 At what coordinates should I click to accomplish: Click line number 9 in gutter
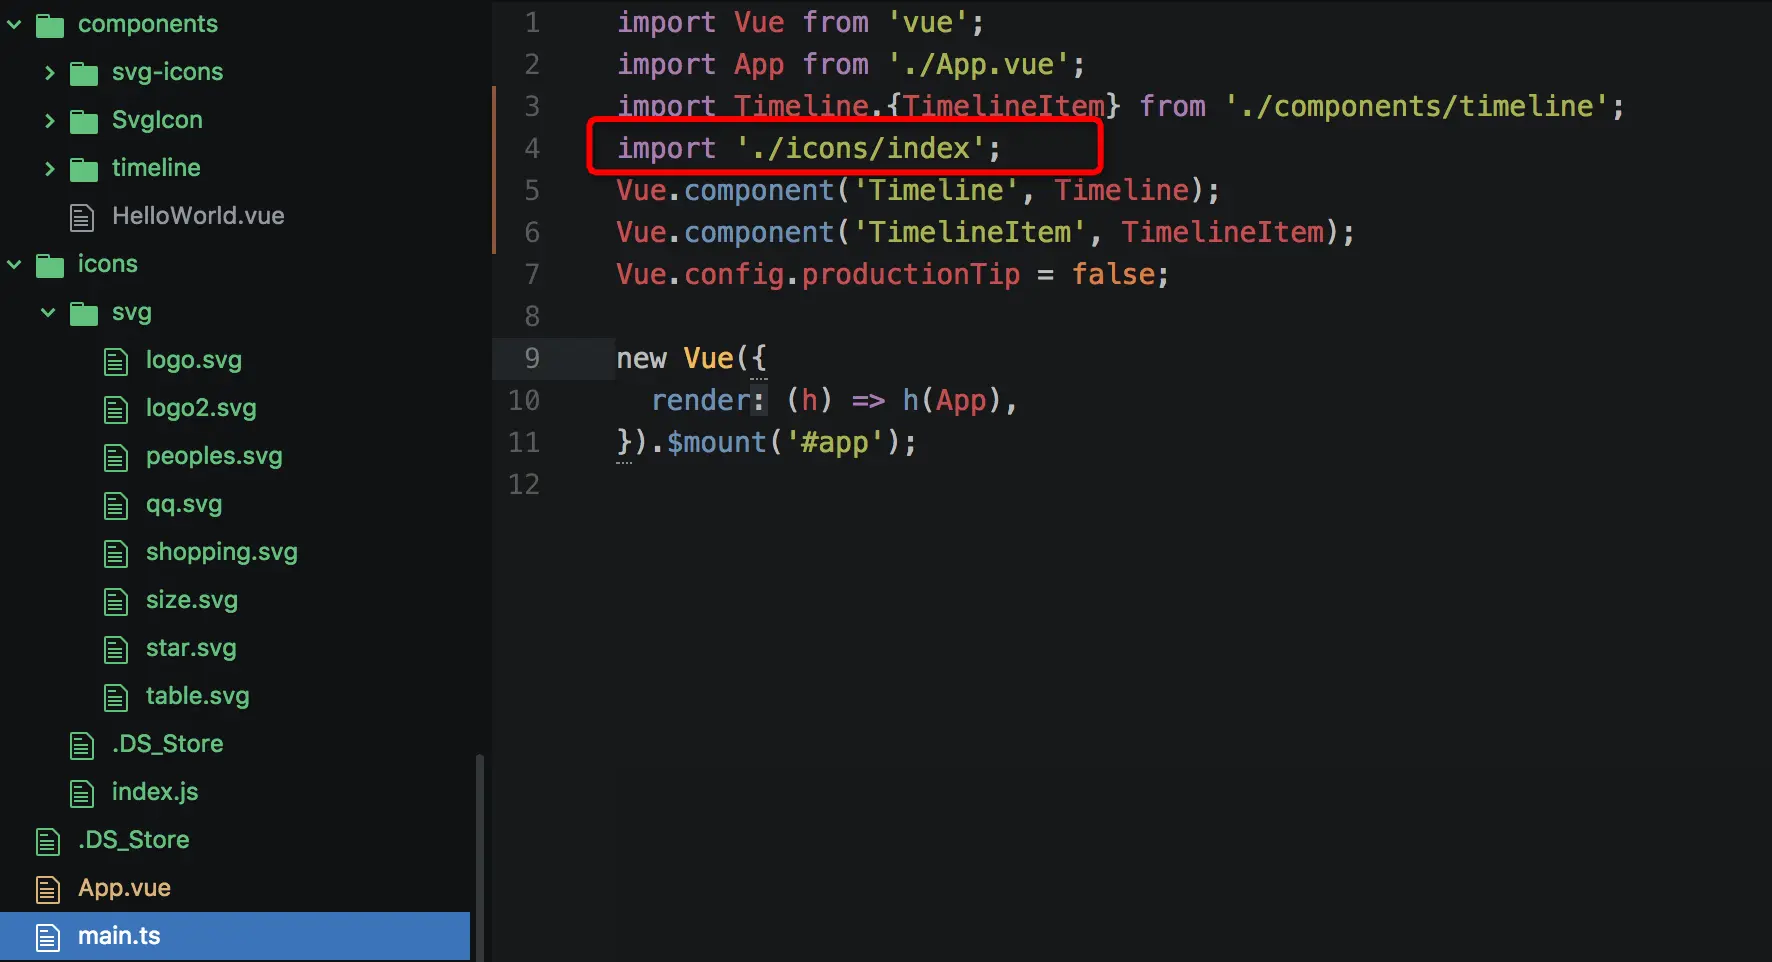(x=532, y=358)
